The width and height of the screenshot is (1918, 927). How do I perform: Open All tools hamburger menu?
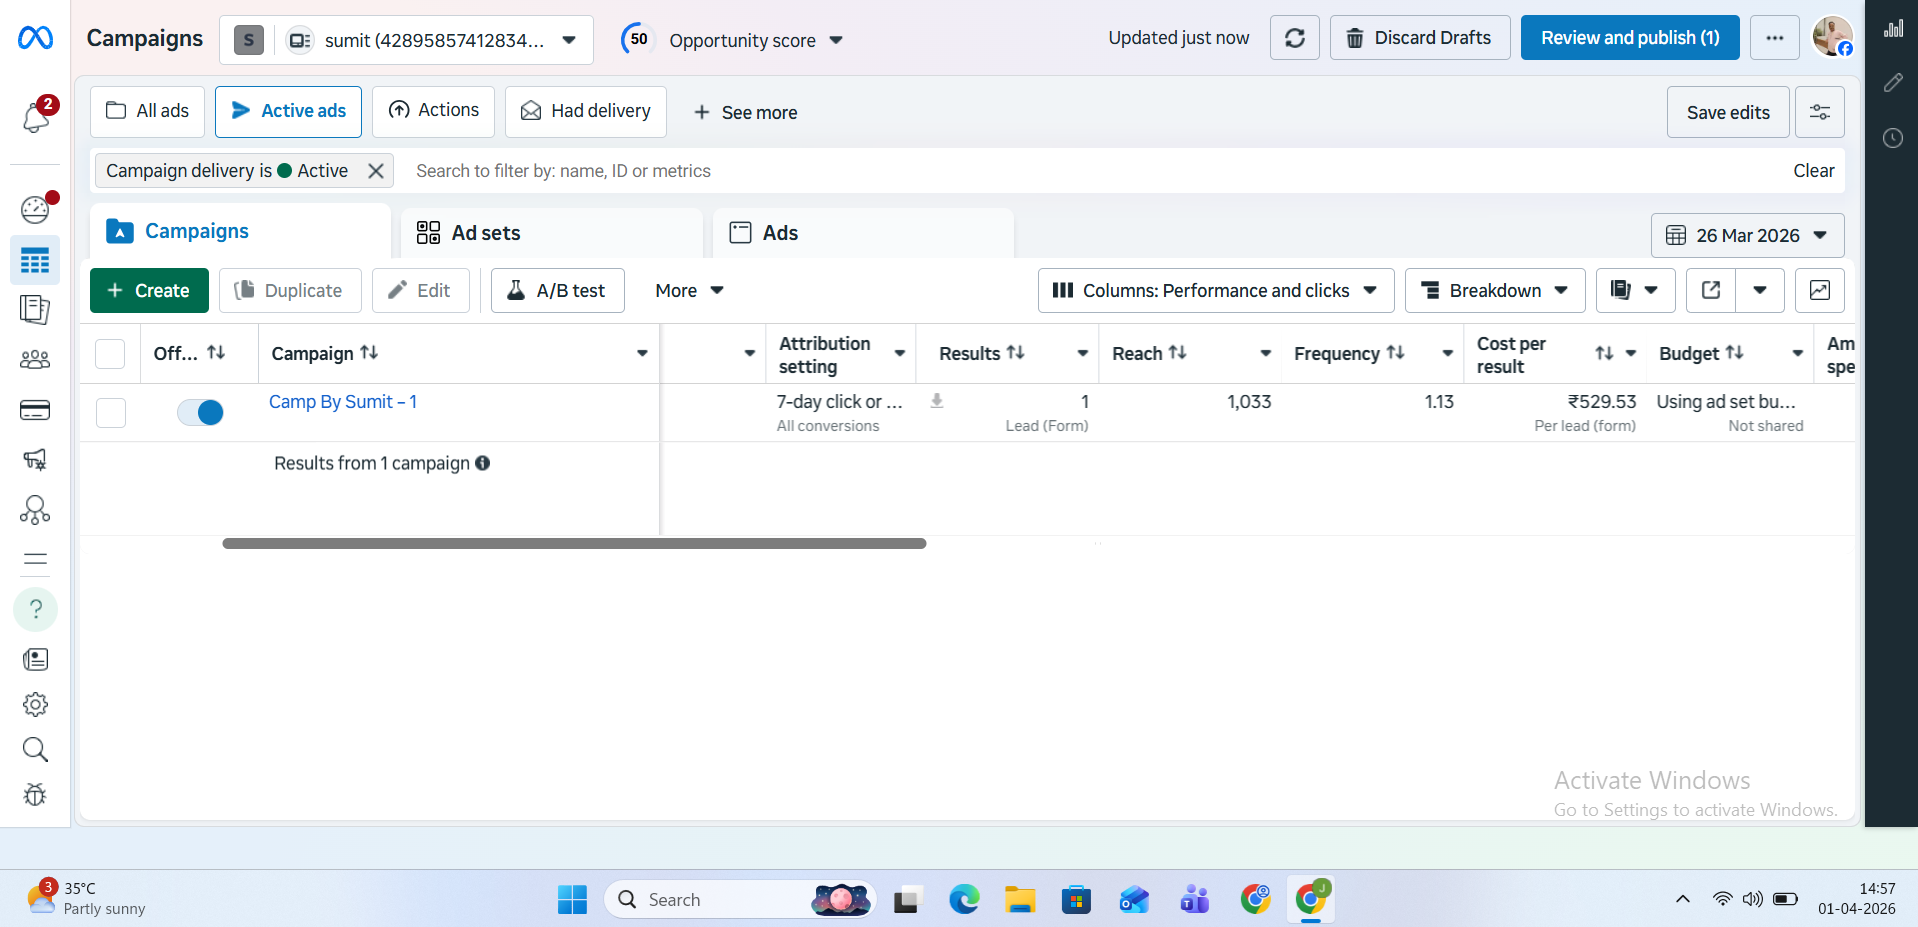[35, 560]
